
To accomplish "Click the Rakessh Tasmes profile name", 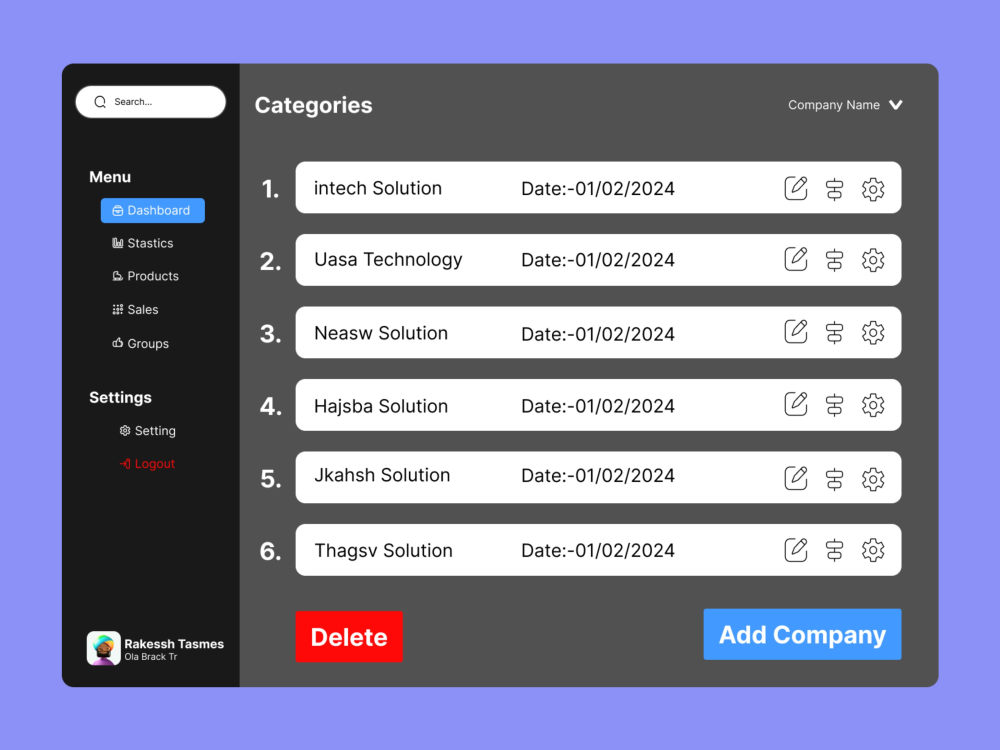I will pos(174,644).
